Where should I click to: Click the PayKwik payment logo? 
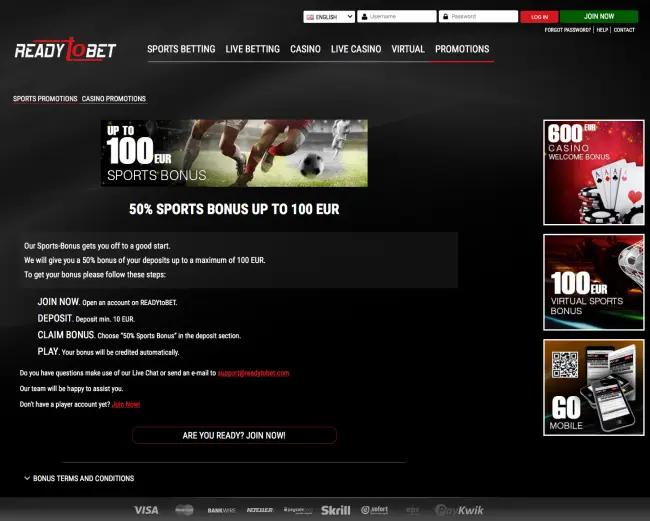click(459, 510)
